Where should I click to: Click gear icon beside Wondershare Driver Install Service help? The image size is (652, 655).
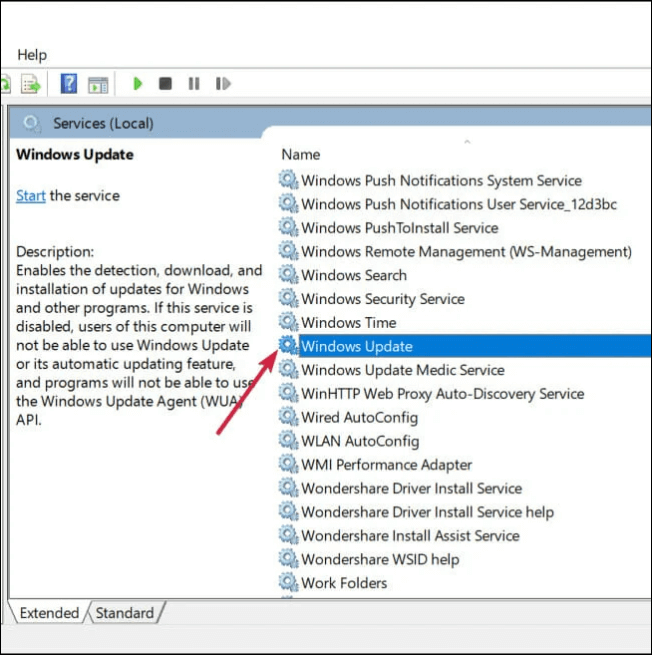[x=289, y=511]
